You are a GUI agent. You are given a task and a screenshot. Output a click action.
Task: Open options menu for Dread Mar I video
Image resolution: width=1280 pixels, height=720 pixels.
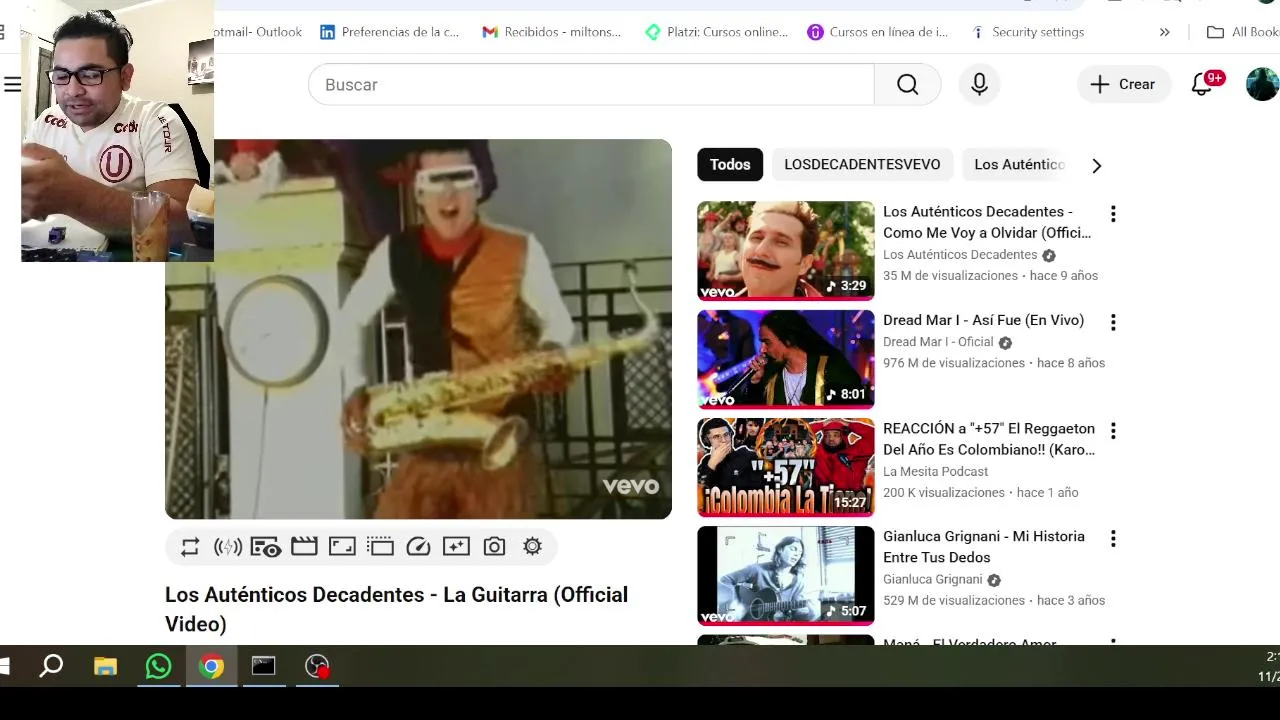[x=1113, y=322]
